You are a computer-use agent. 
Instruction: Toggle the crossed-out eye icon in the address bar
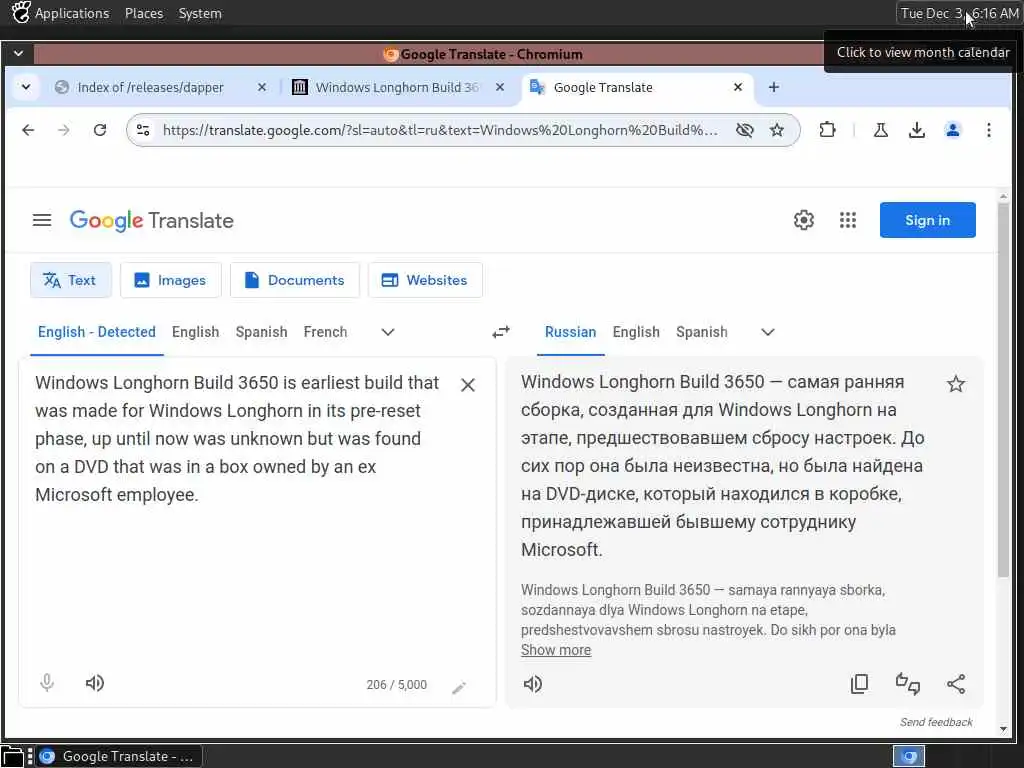click(744, 130)
